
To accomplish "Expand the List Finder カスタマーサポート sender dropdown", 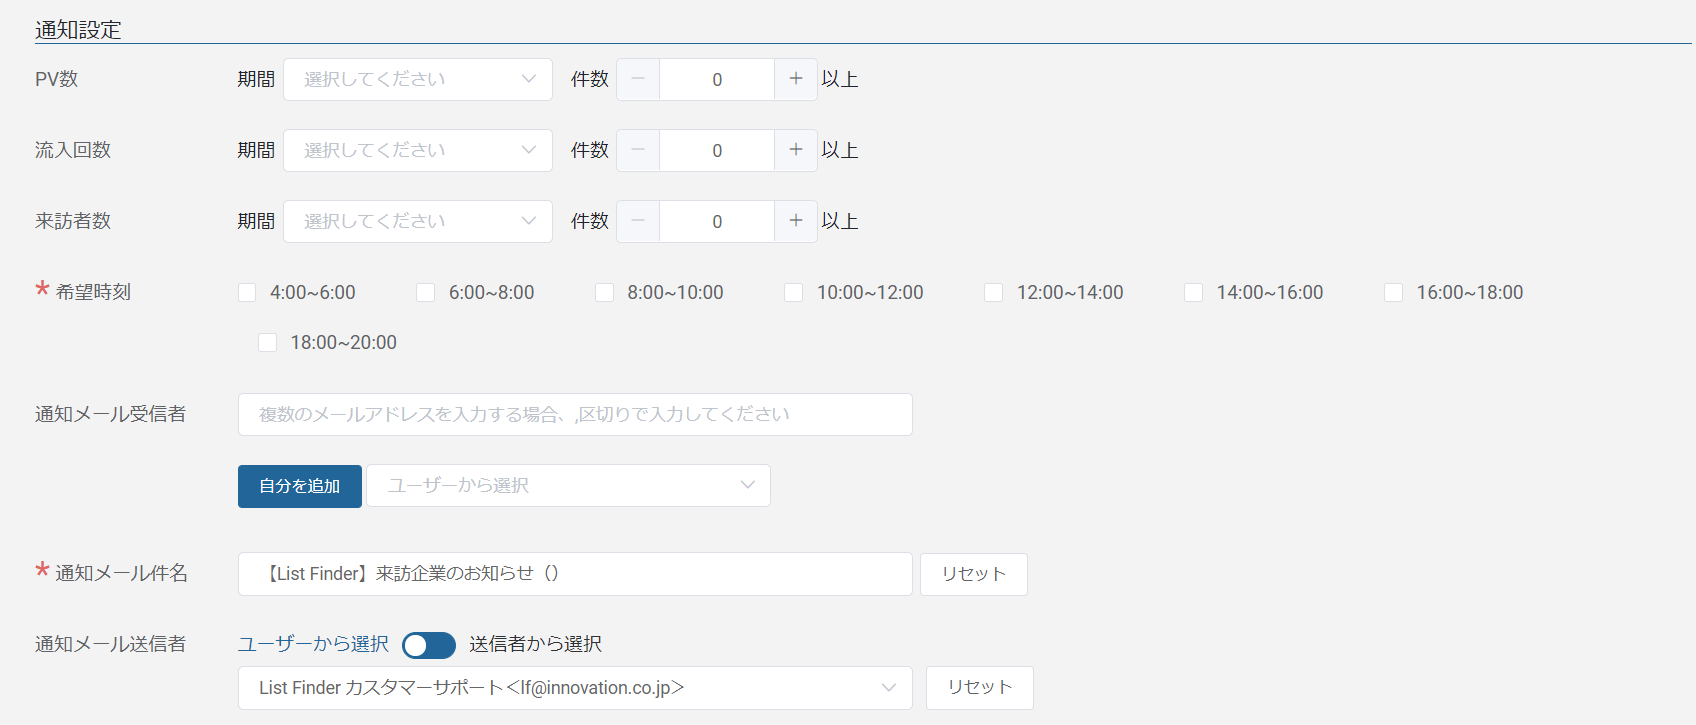I will tap(575, 688).
